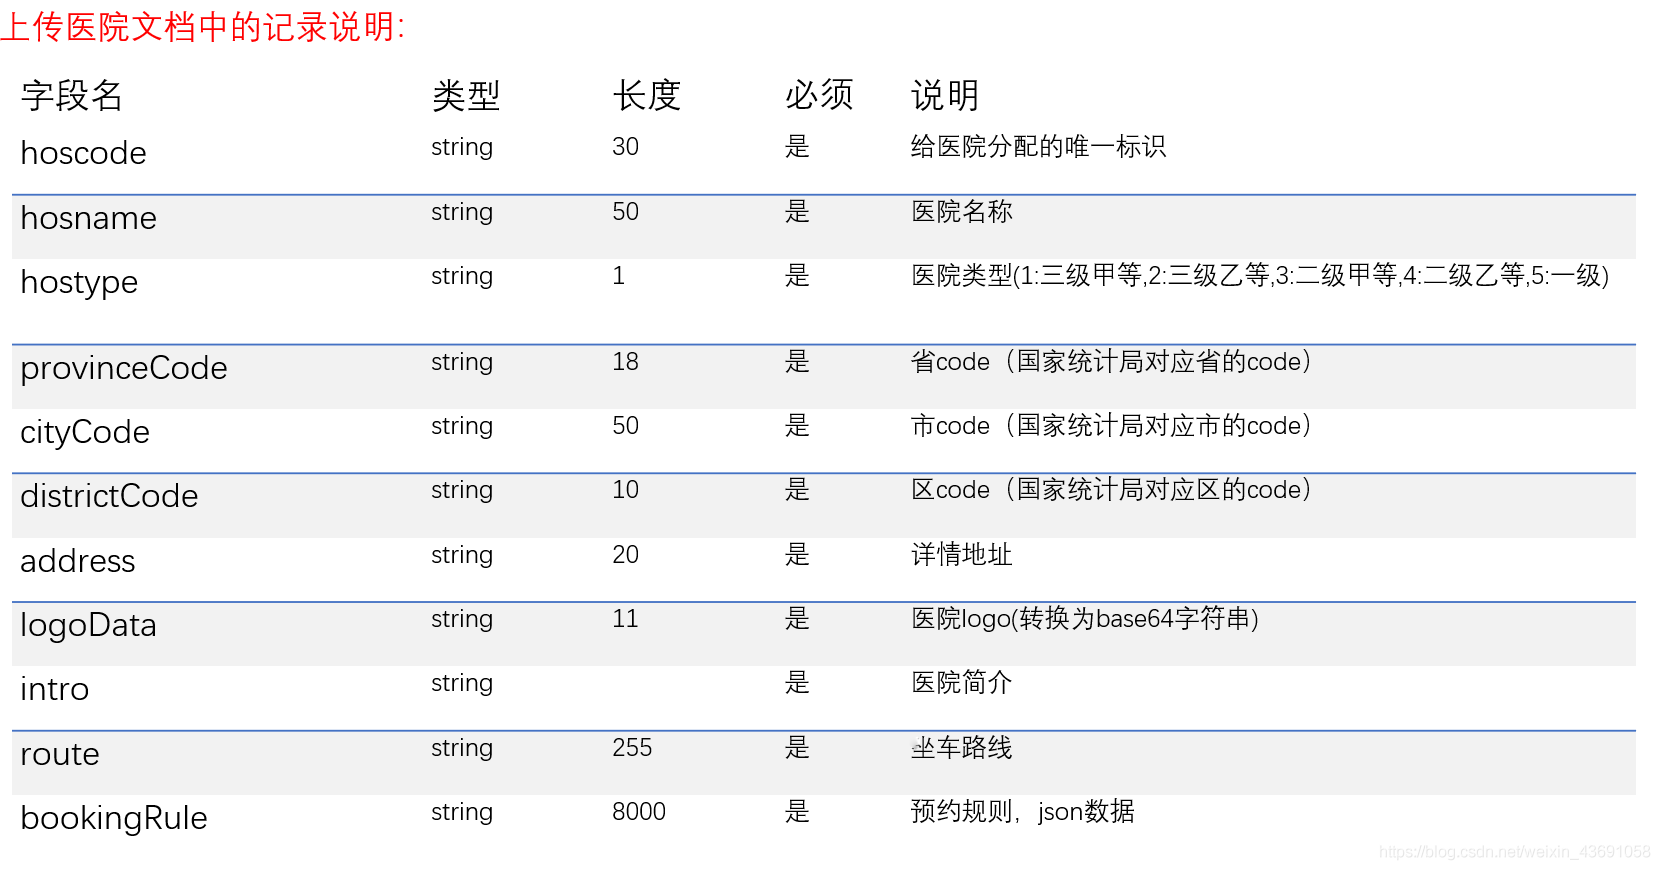Click the logoData field name
The width and height of the screenshot is (1660, 870).
pyautogui.click(x=88, y=625)
